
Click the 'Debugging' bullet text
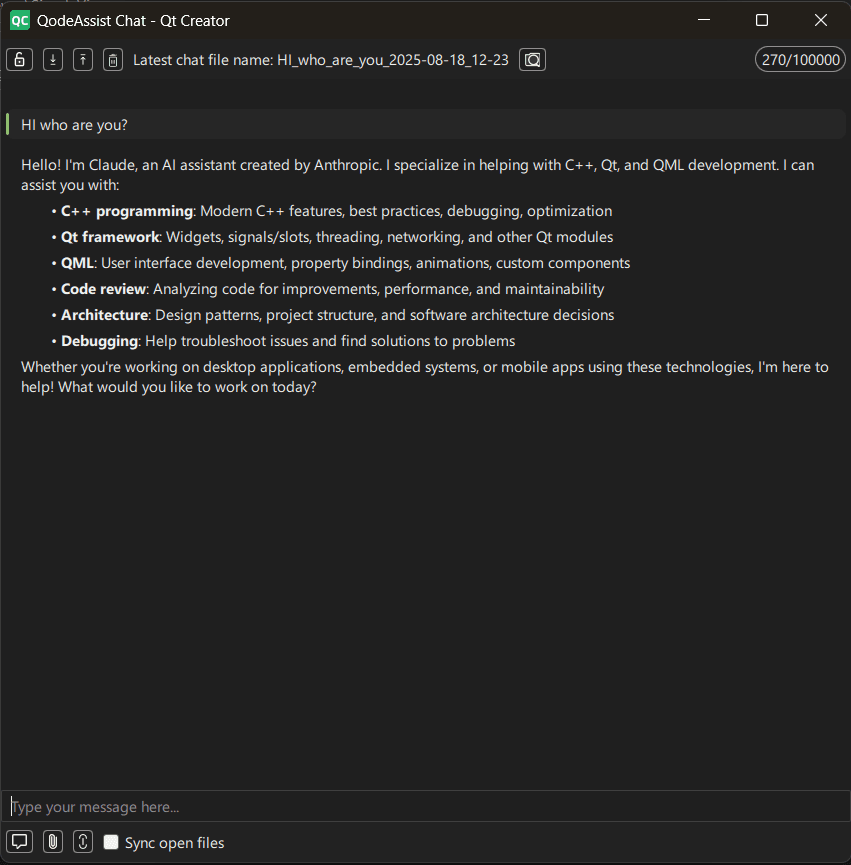click(x=99, y=341)
